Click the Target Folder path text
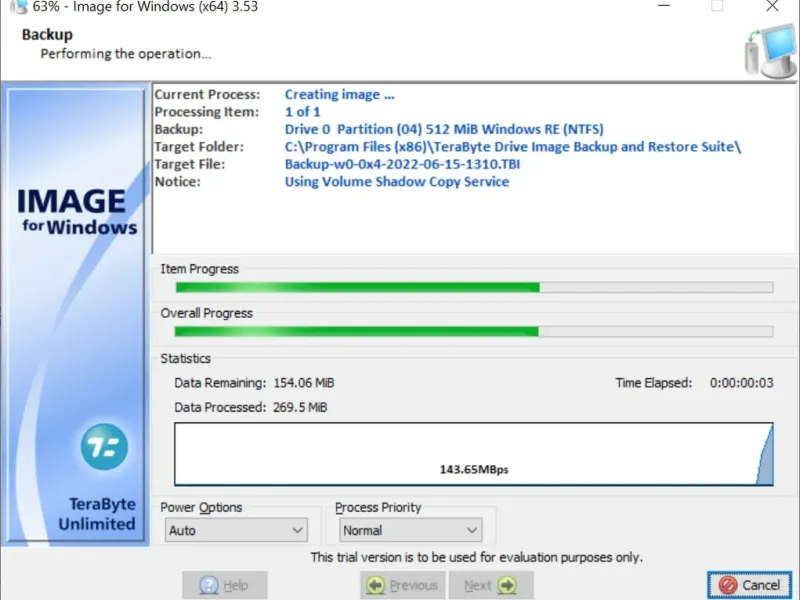This screenshot has height=600, width=800. pyautogui.click(x=513, y=147)
